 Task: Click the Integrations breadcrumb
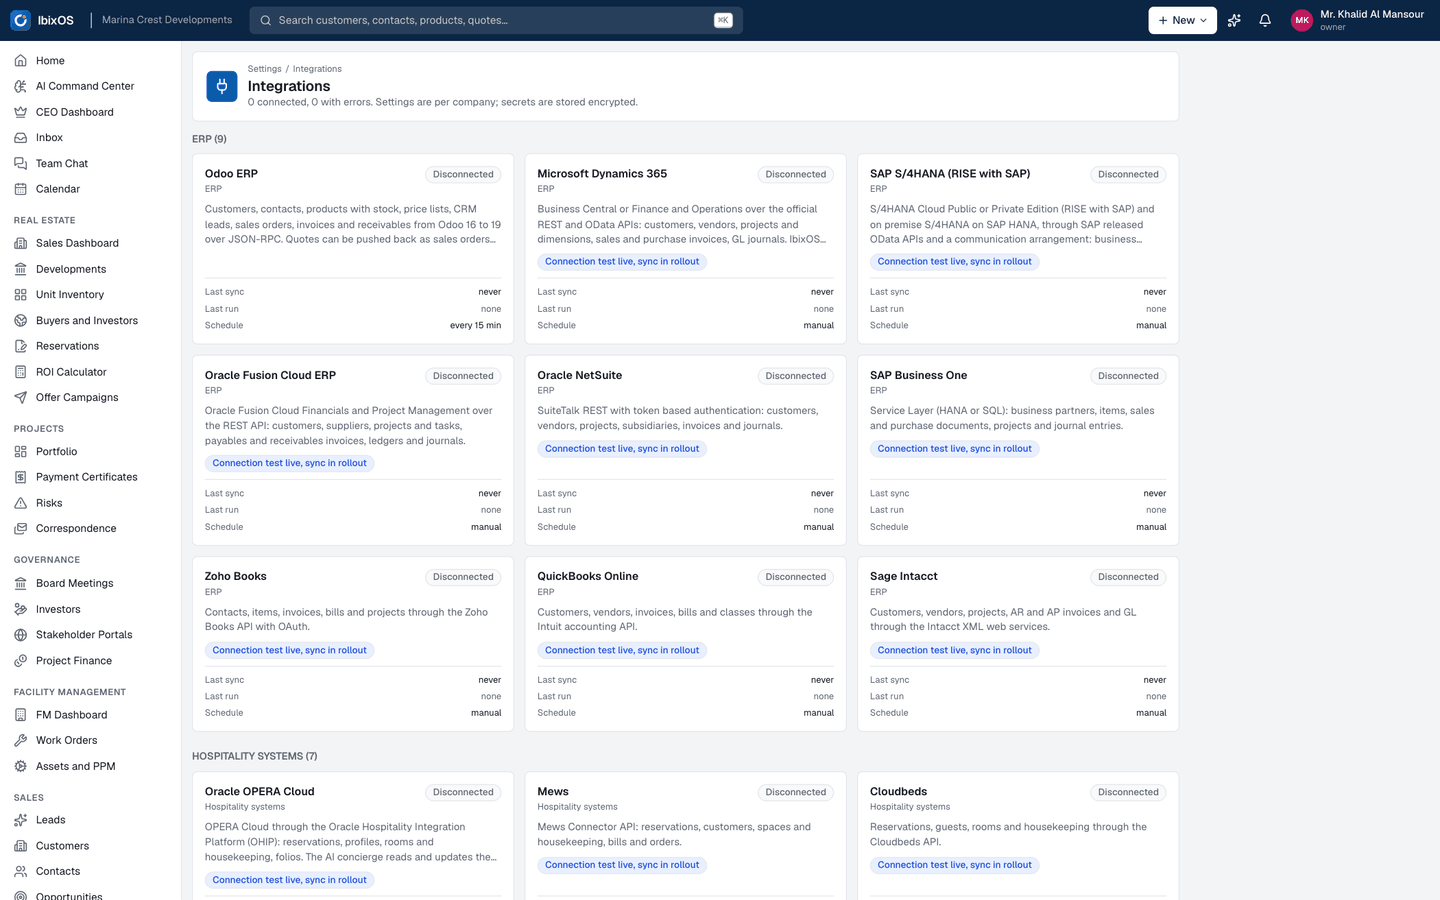[317, 69]
